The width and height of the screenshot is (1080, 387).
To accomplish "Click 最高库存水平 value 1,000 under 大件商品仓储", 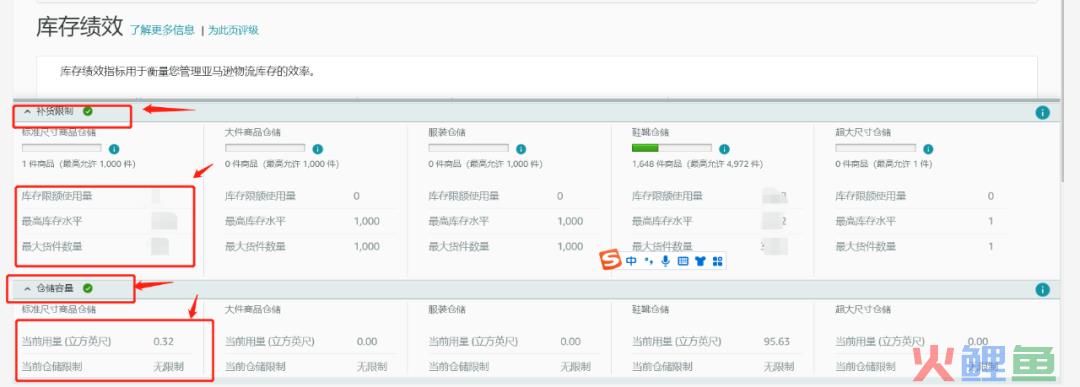I will (366, 221).
